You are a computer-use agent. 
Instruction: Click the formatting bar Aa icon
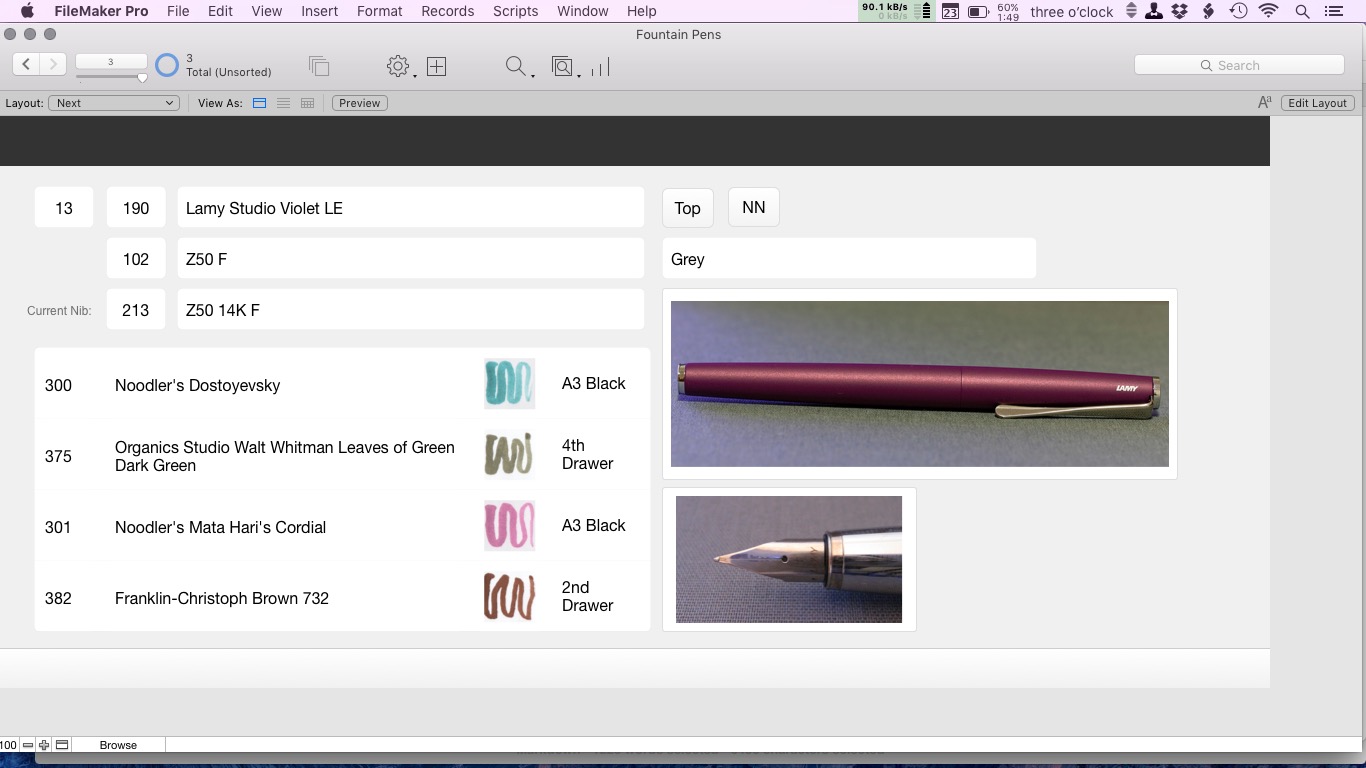1265,102
